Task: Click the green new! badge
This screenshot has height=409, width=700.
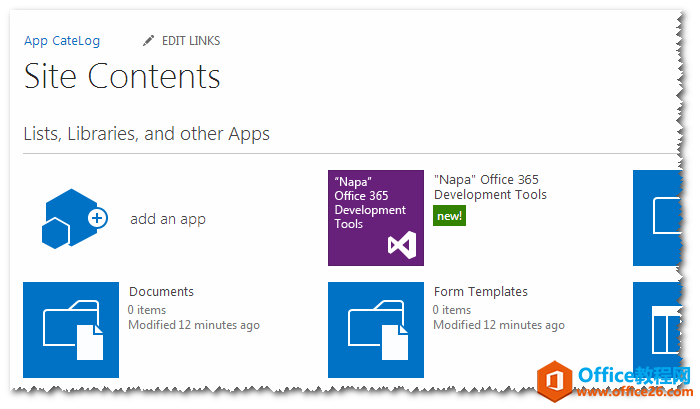Action: point(449,216)
